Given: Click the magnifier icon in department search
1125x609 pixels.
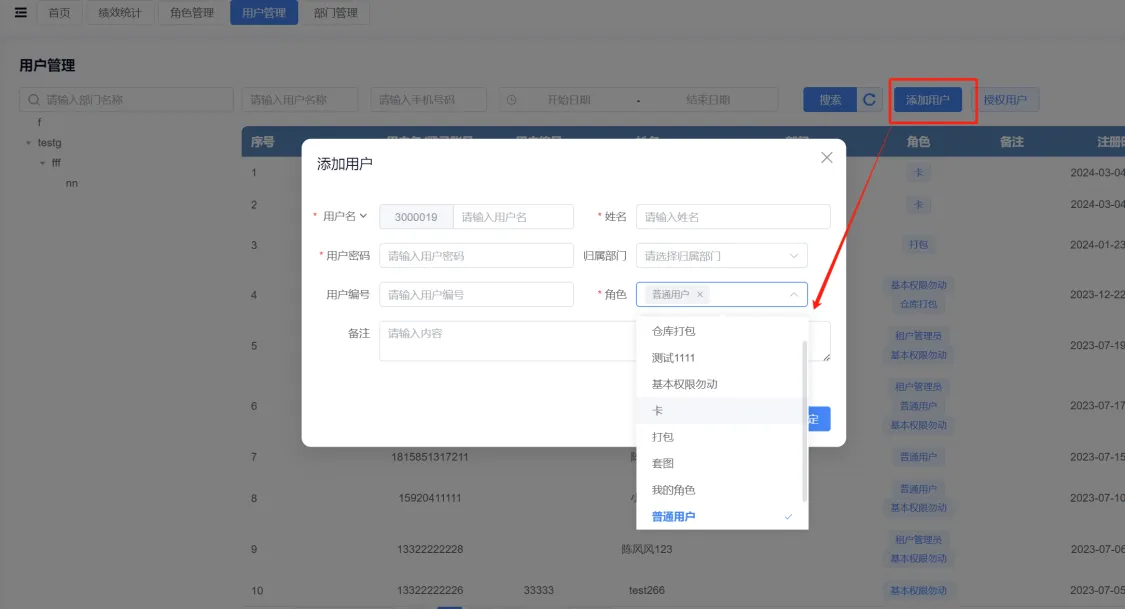Looking at the screenshot, I should (x=34, y=100).
